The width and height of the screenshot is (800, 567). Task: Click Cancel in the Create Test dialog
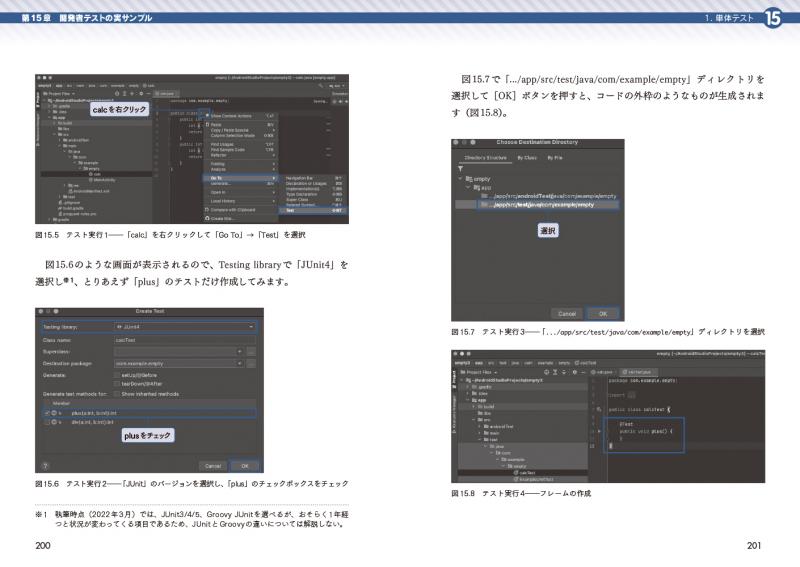(x=213, y=466)
